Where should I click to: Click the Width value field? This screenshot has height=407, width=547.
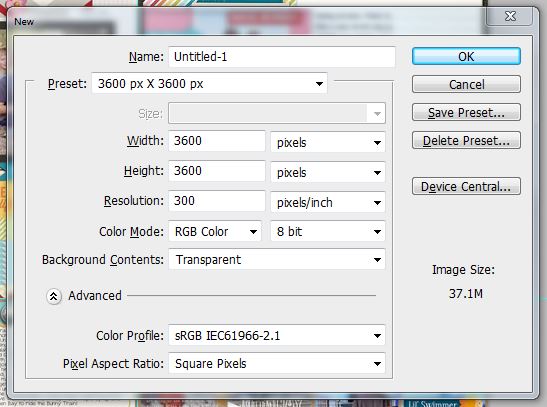(x=217, y=141)
